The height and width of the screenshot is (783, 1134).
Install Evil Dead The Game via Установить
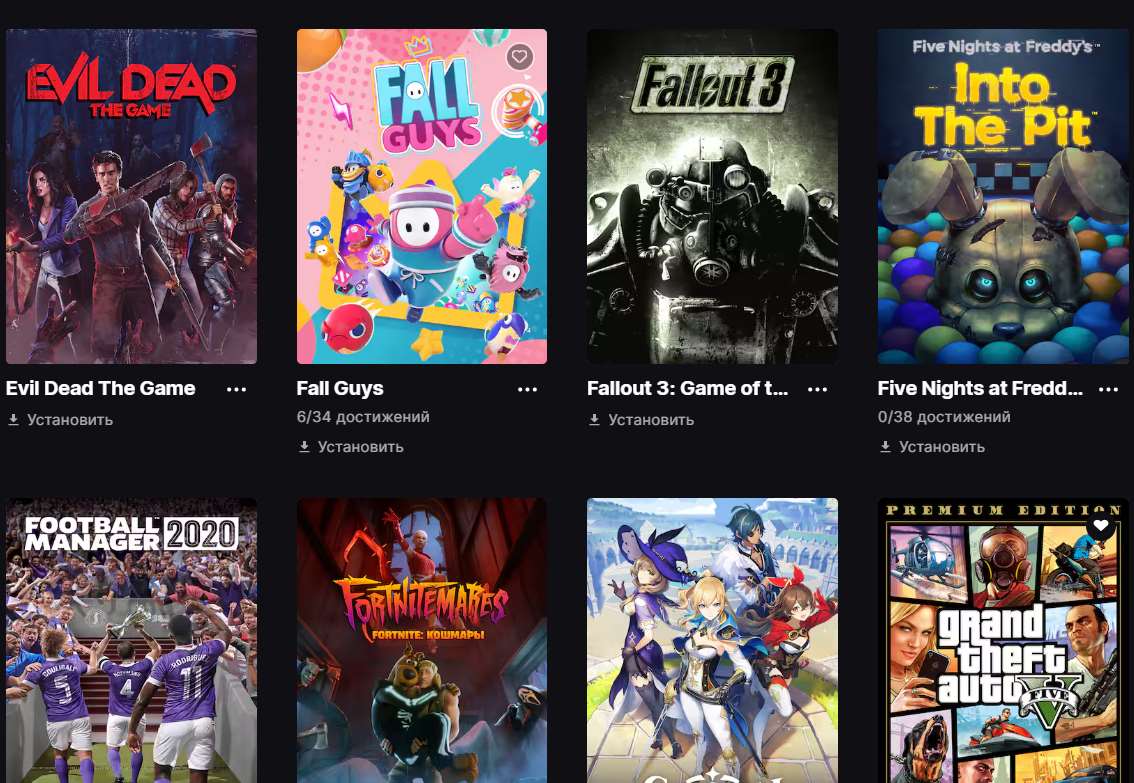coord(70,419)
